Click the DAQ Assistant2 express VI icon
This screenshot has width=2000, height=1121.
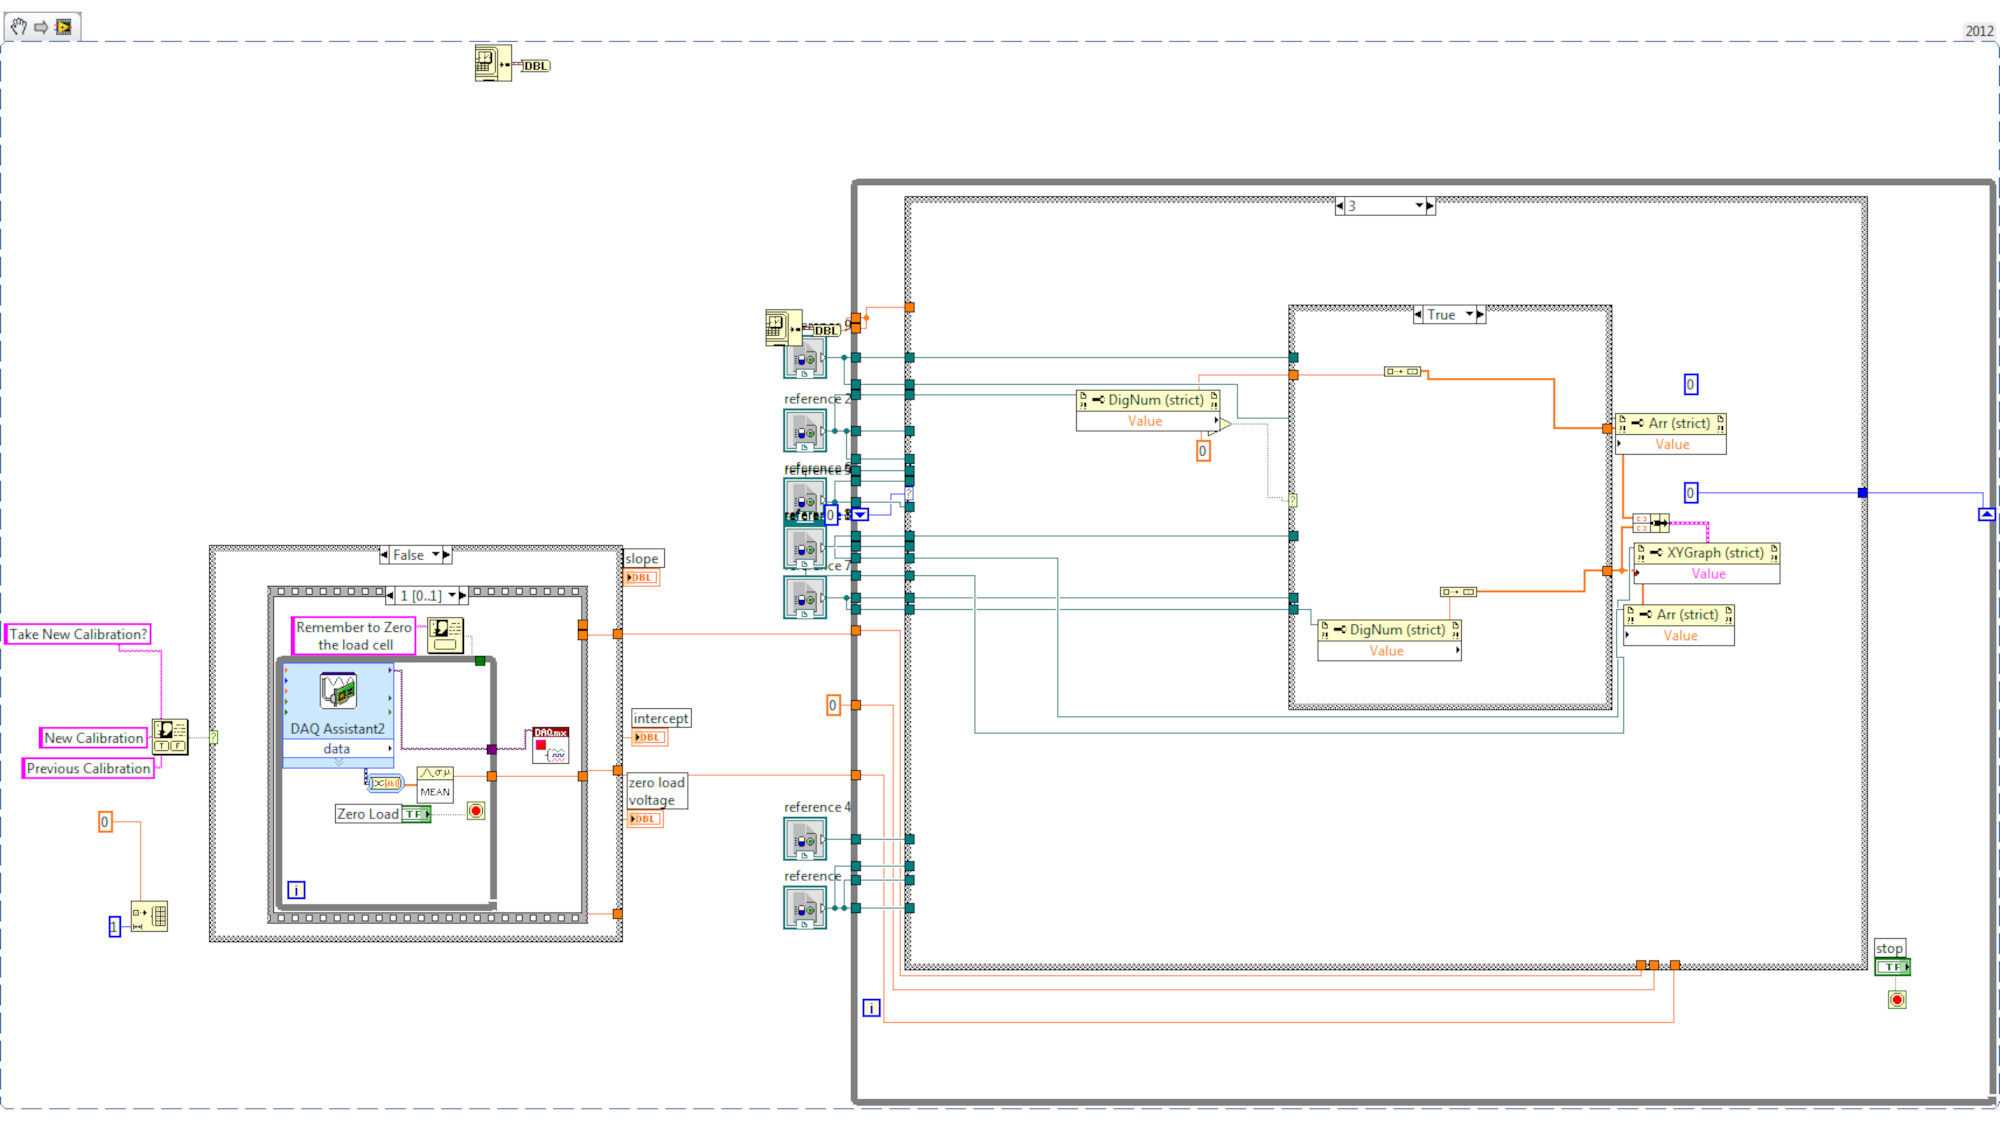pyautogui.click(x=338, y=690)
